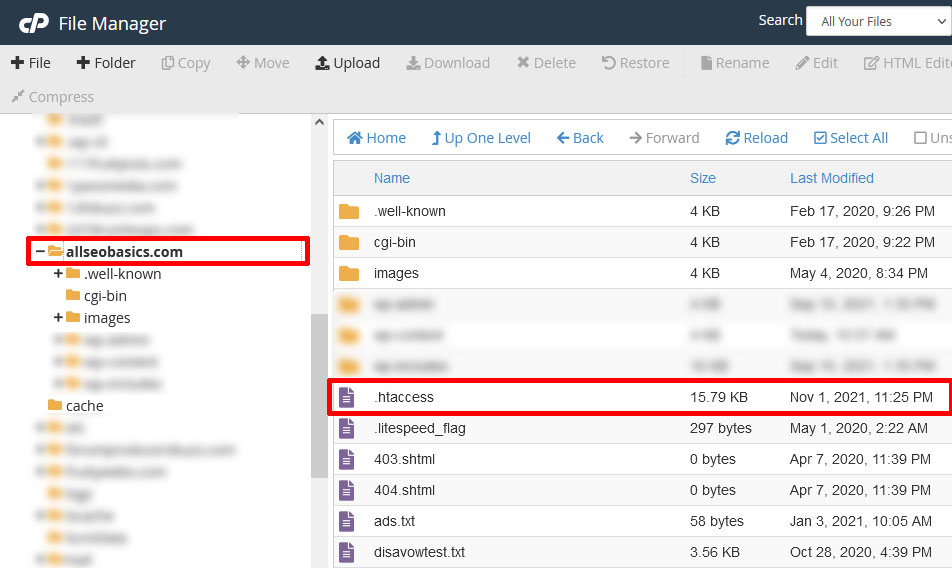Viewport: 952px width, 568px height.
Task: Create a new file with + File
Action: click(x=31, y=63)
